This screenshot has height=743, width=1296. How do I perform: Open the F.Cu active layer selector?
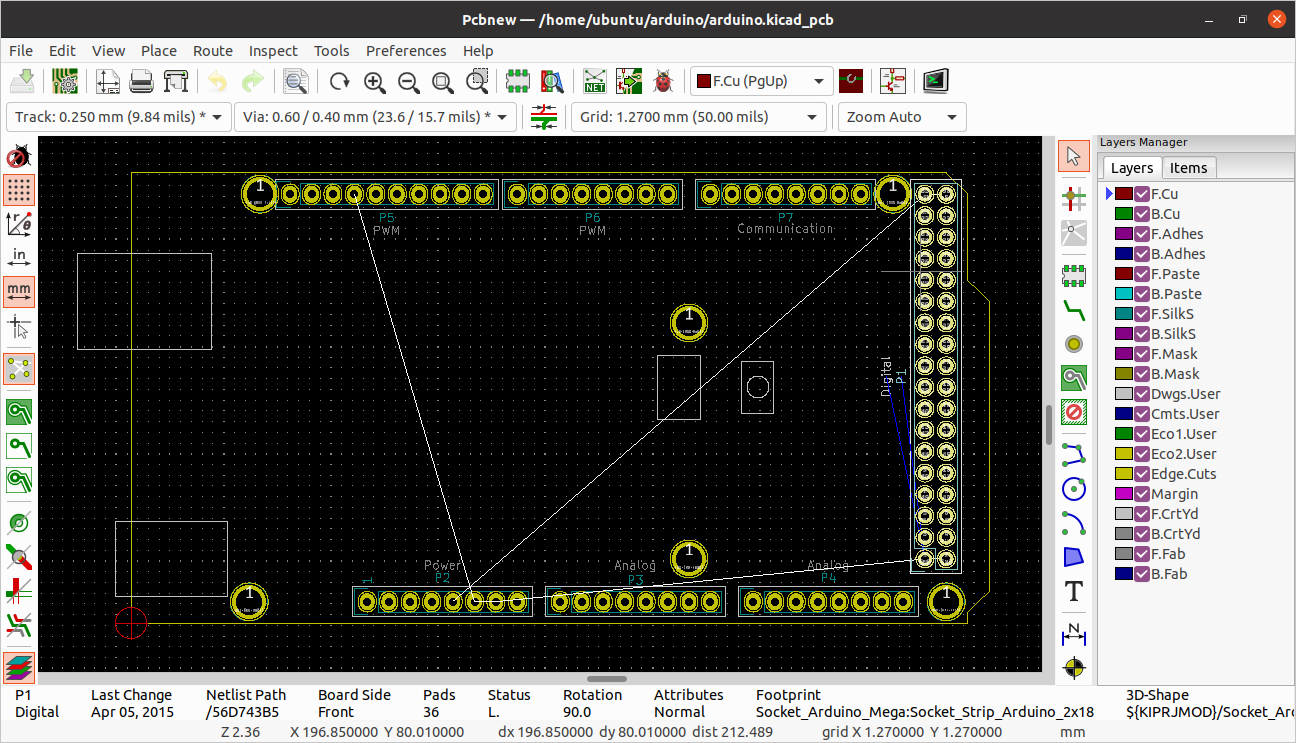coord(762,81)
